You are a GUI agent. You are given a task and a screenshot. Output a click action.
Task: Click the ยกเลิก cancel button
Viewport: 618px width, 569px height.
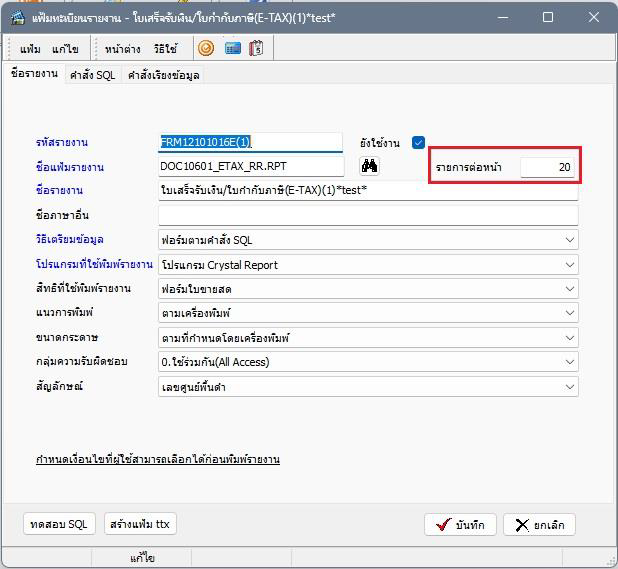coord(539,525)
